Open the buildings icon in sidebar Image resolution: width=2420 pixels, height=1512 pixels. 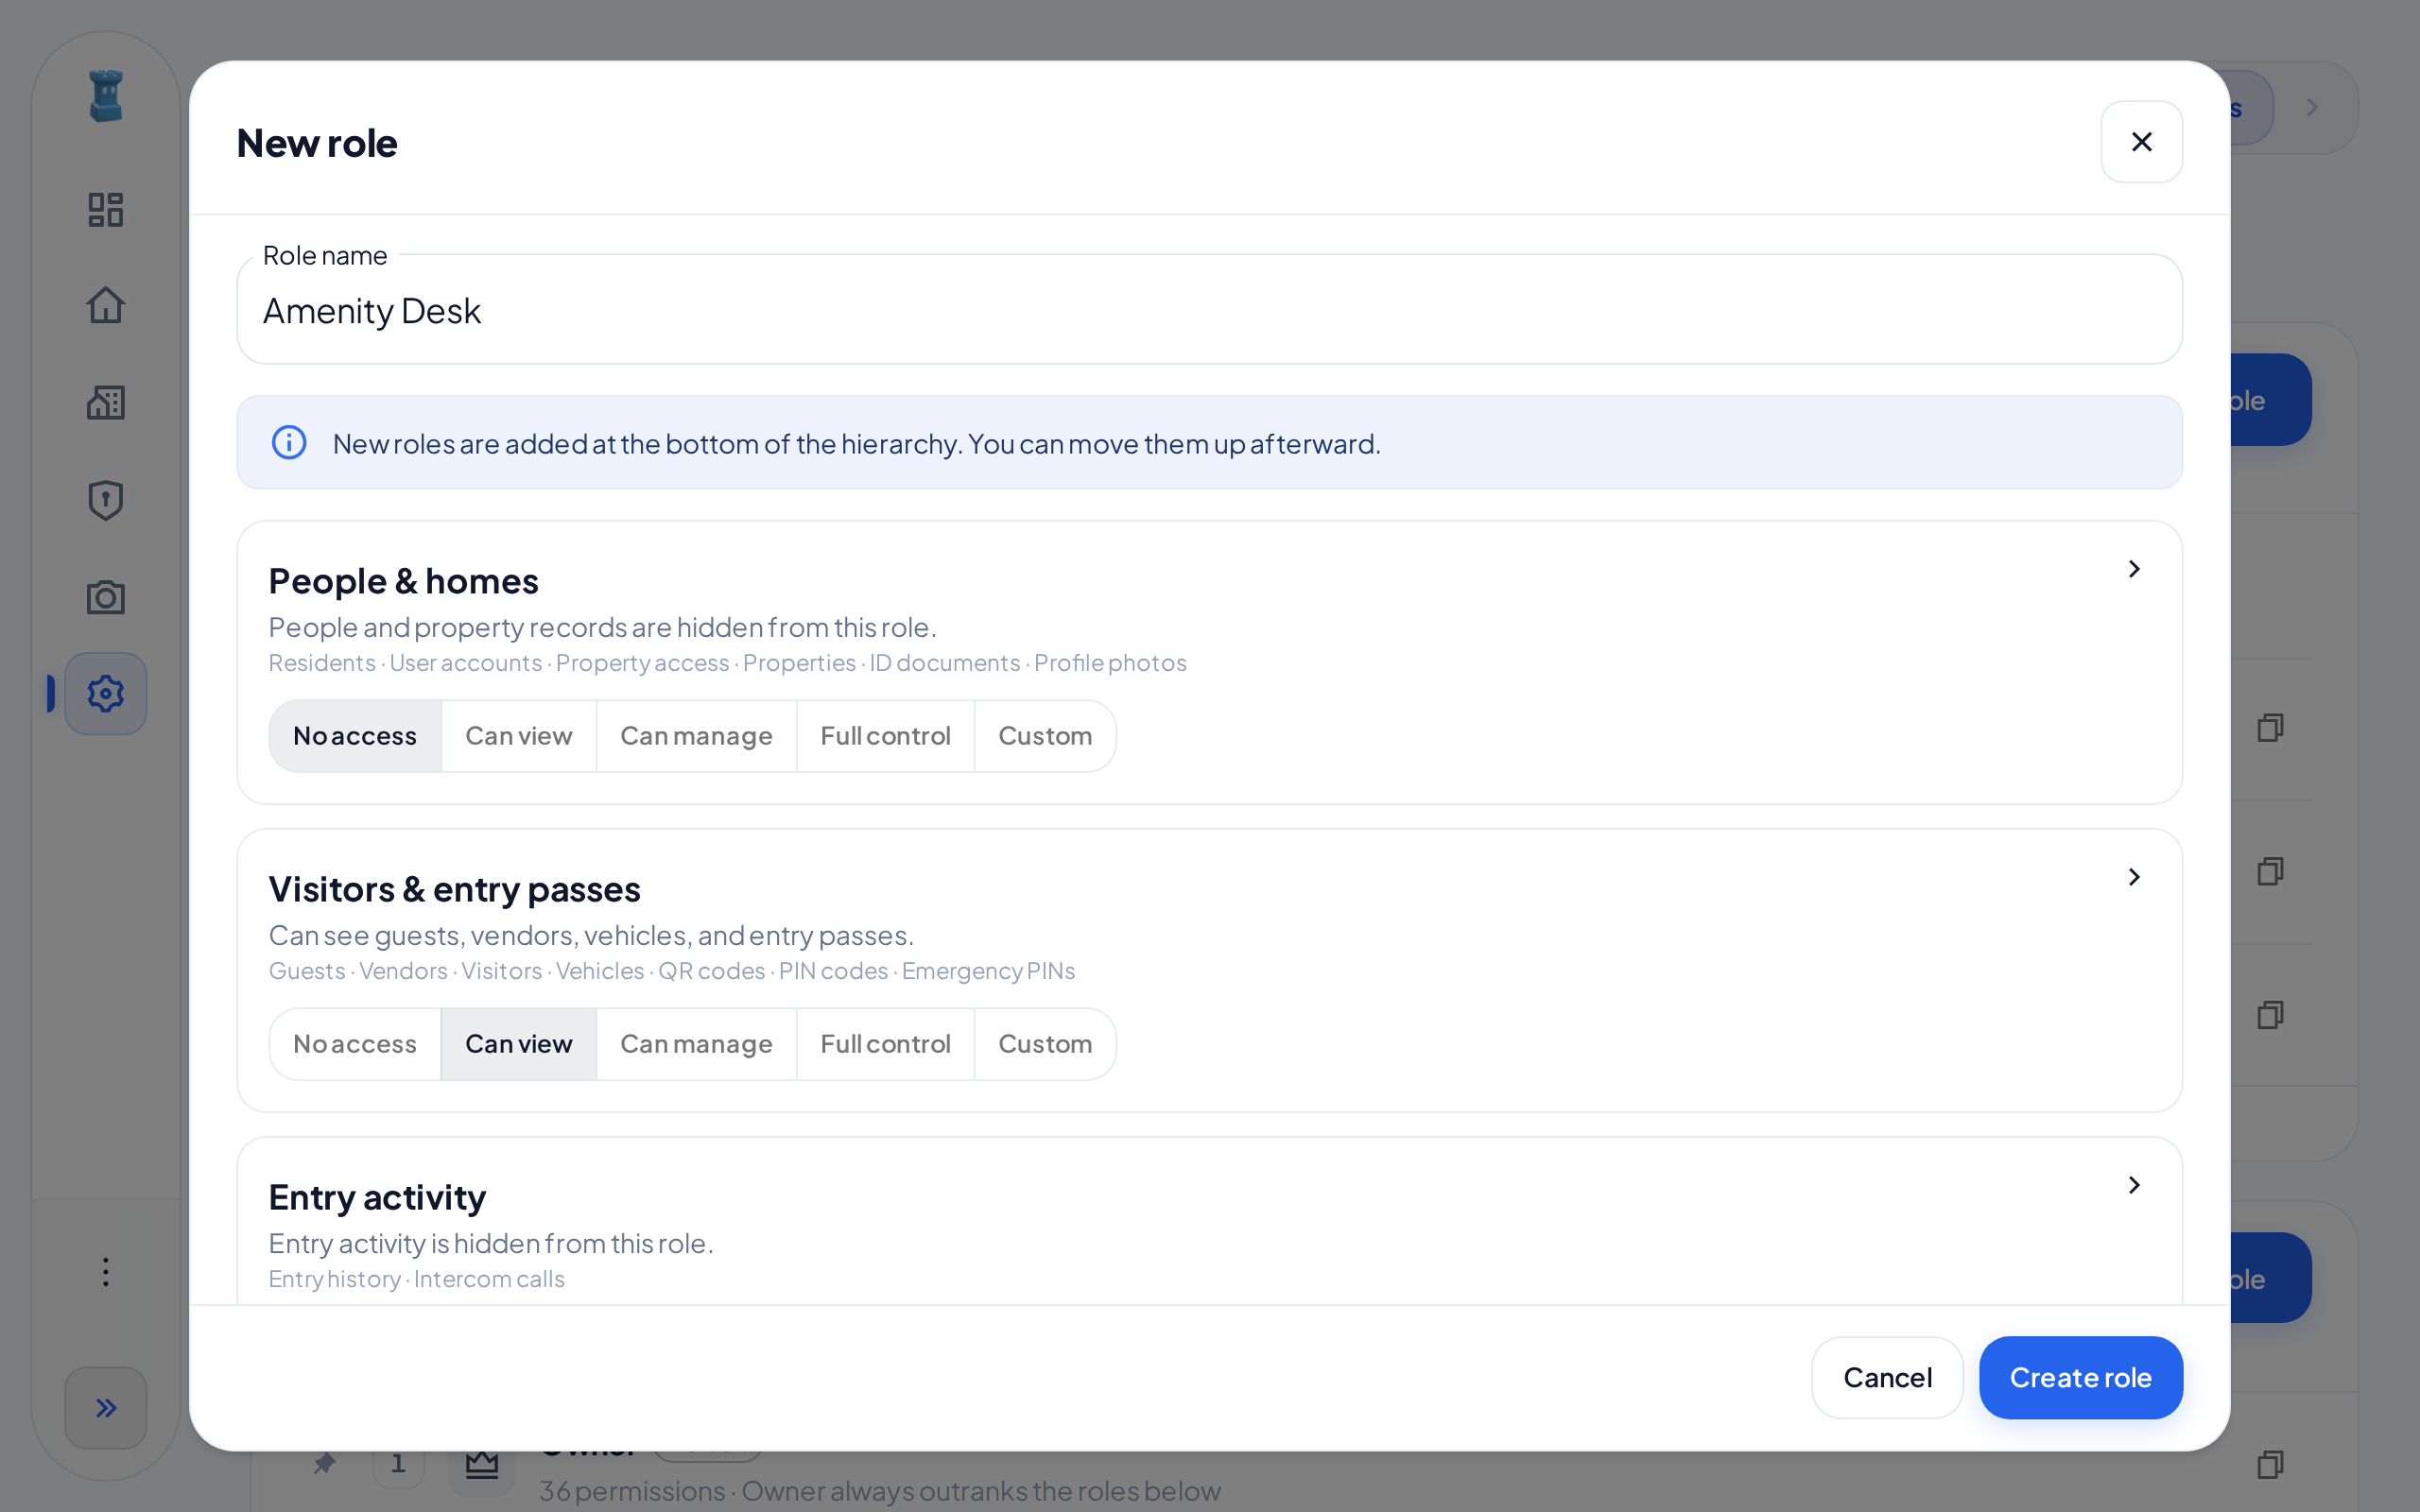point(105,402)
